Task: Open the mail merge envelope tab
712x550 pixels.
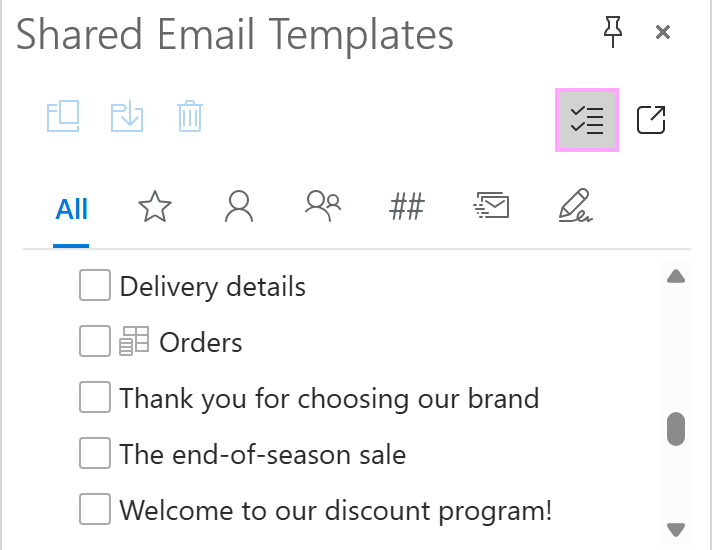Action: tap(491, 207)
